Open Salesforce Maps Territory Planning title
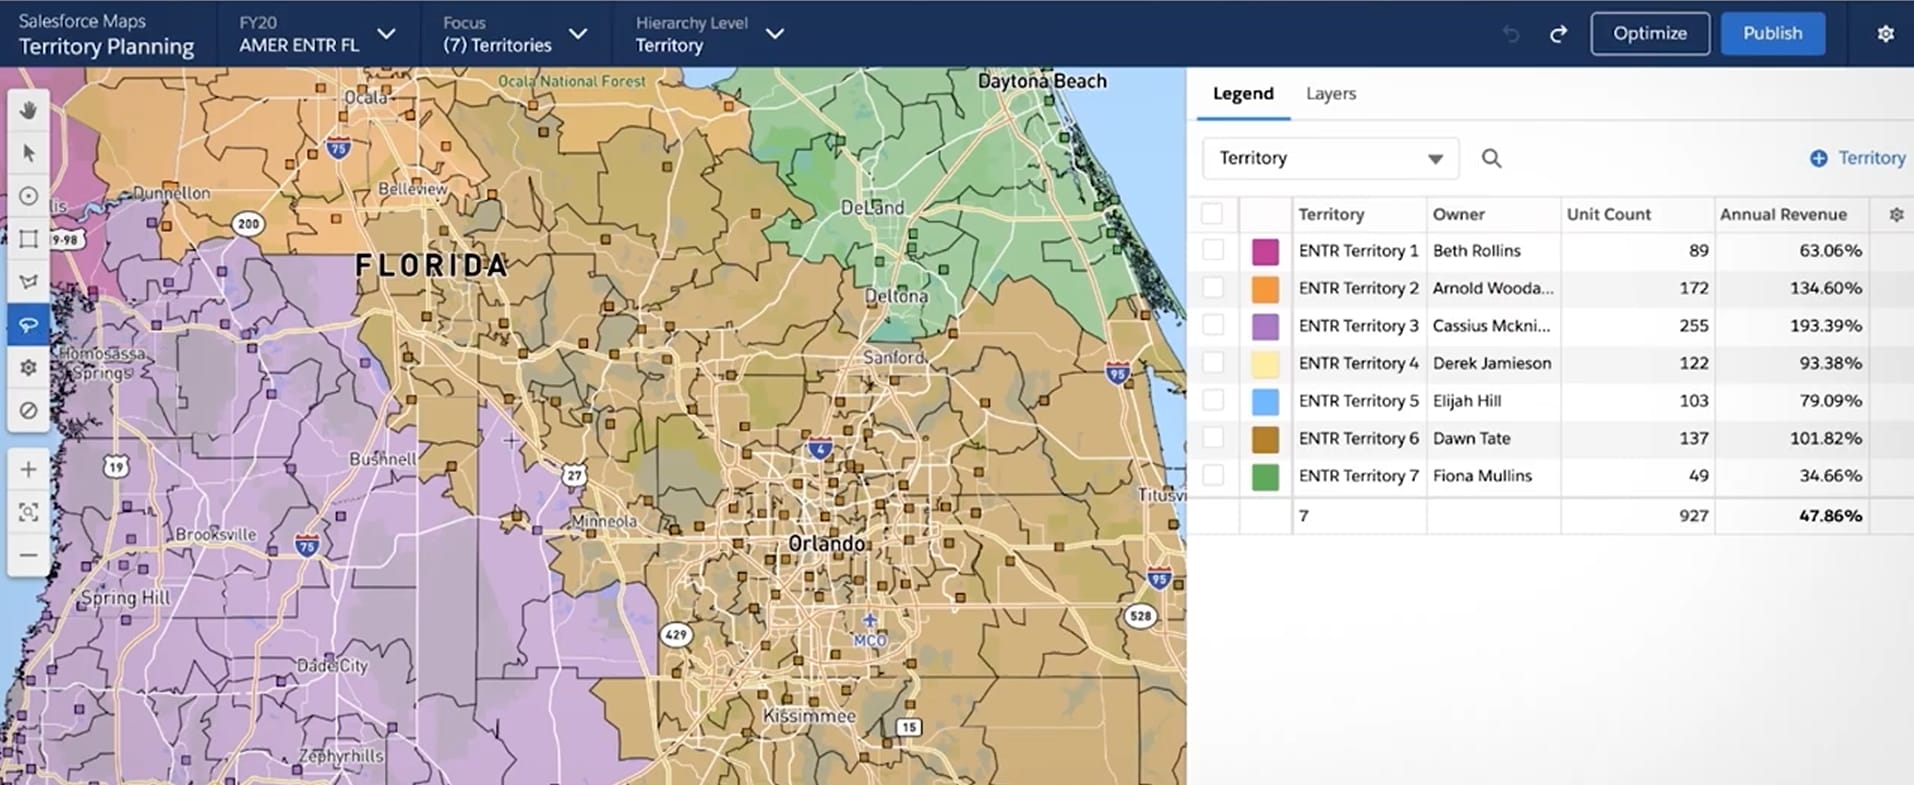 (106, 34)
